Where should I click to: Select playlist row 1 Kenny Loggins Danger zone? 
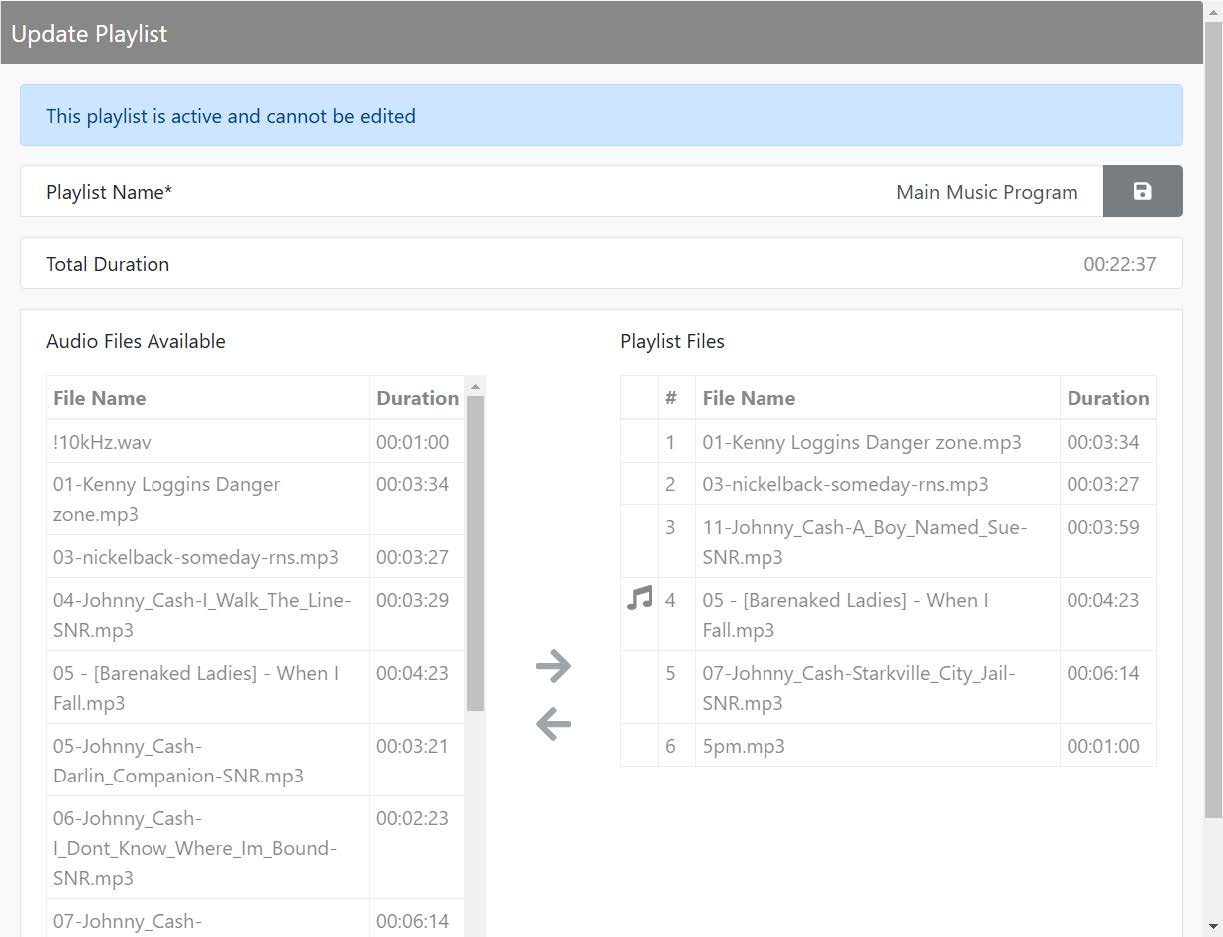(888, 441)
